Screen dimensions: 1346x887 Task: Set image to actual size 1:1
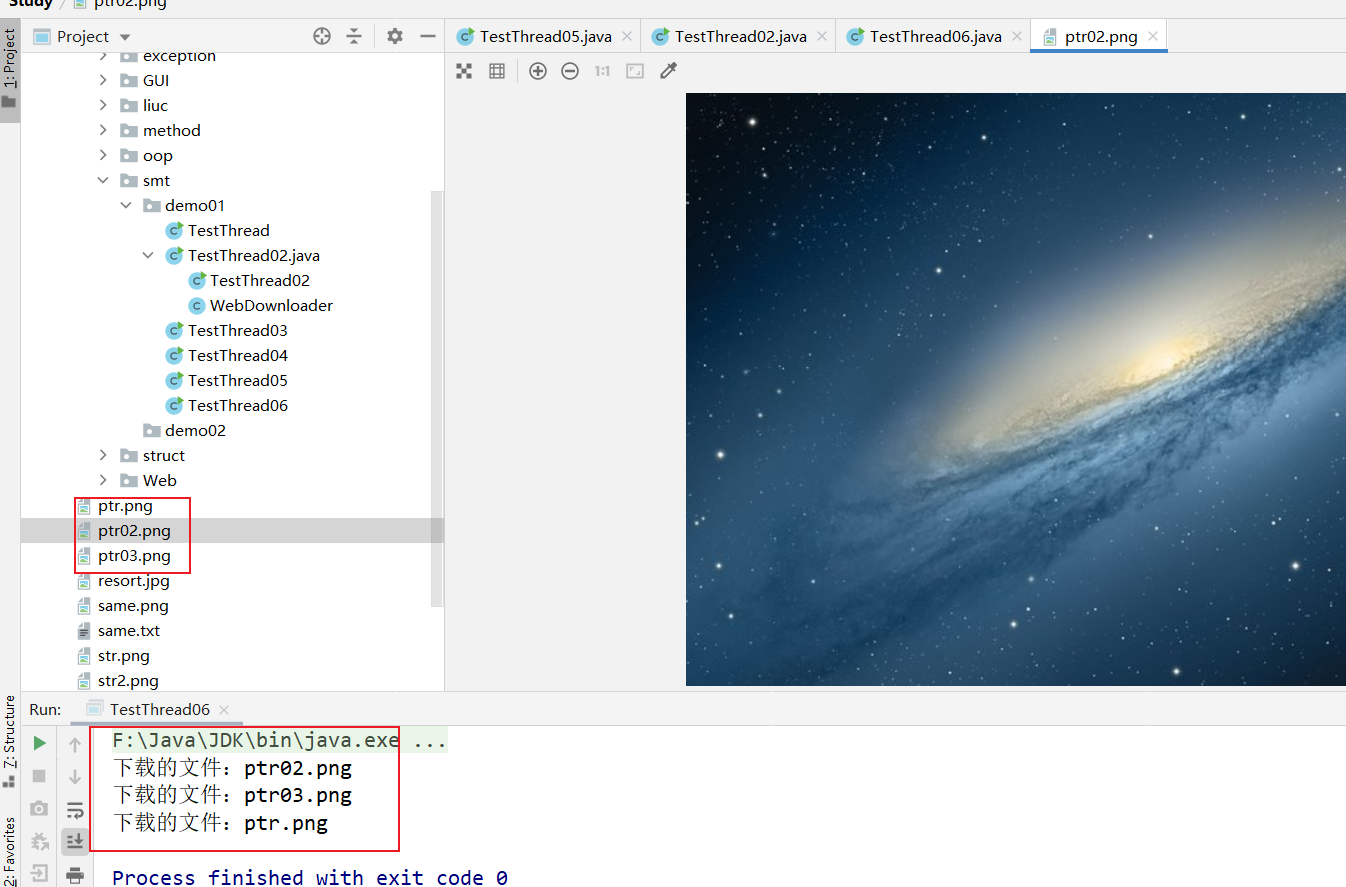click(x=602, y=71)
